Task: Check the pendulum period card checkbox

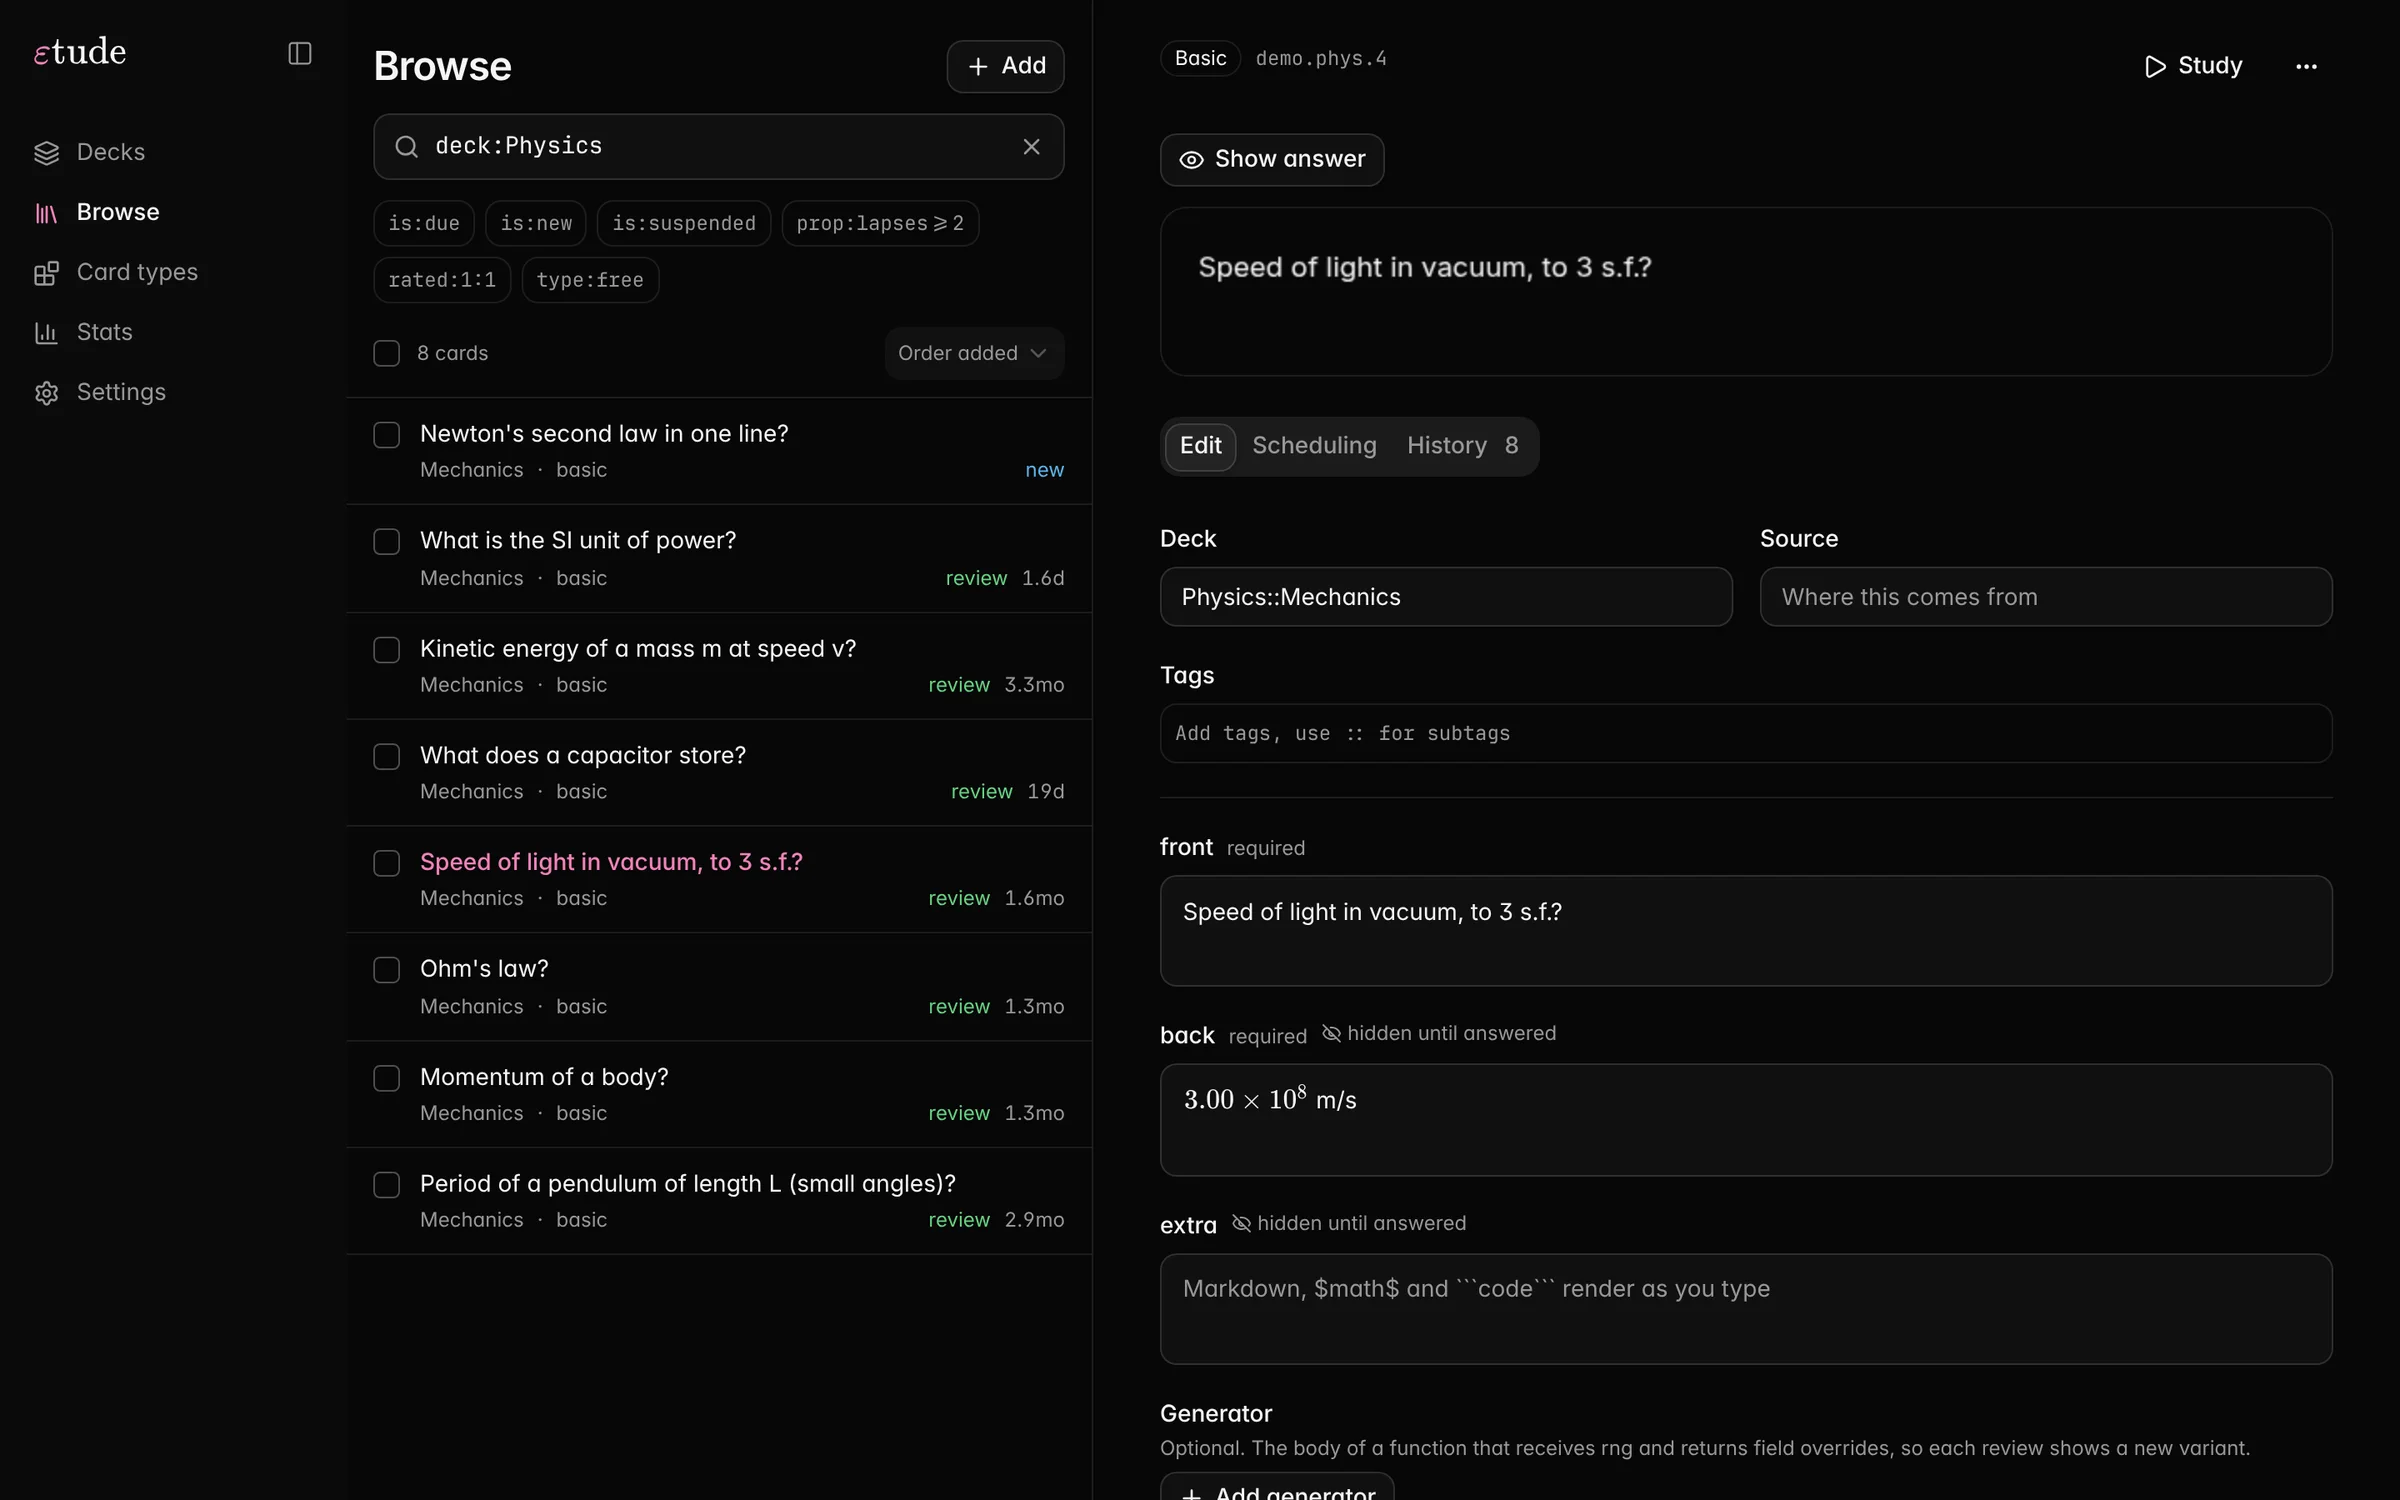Action: (x=386, y=1184)
